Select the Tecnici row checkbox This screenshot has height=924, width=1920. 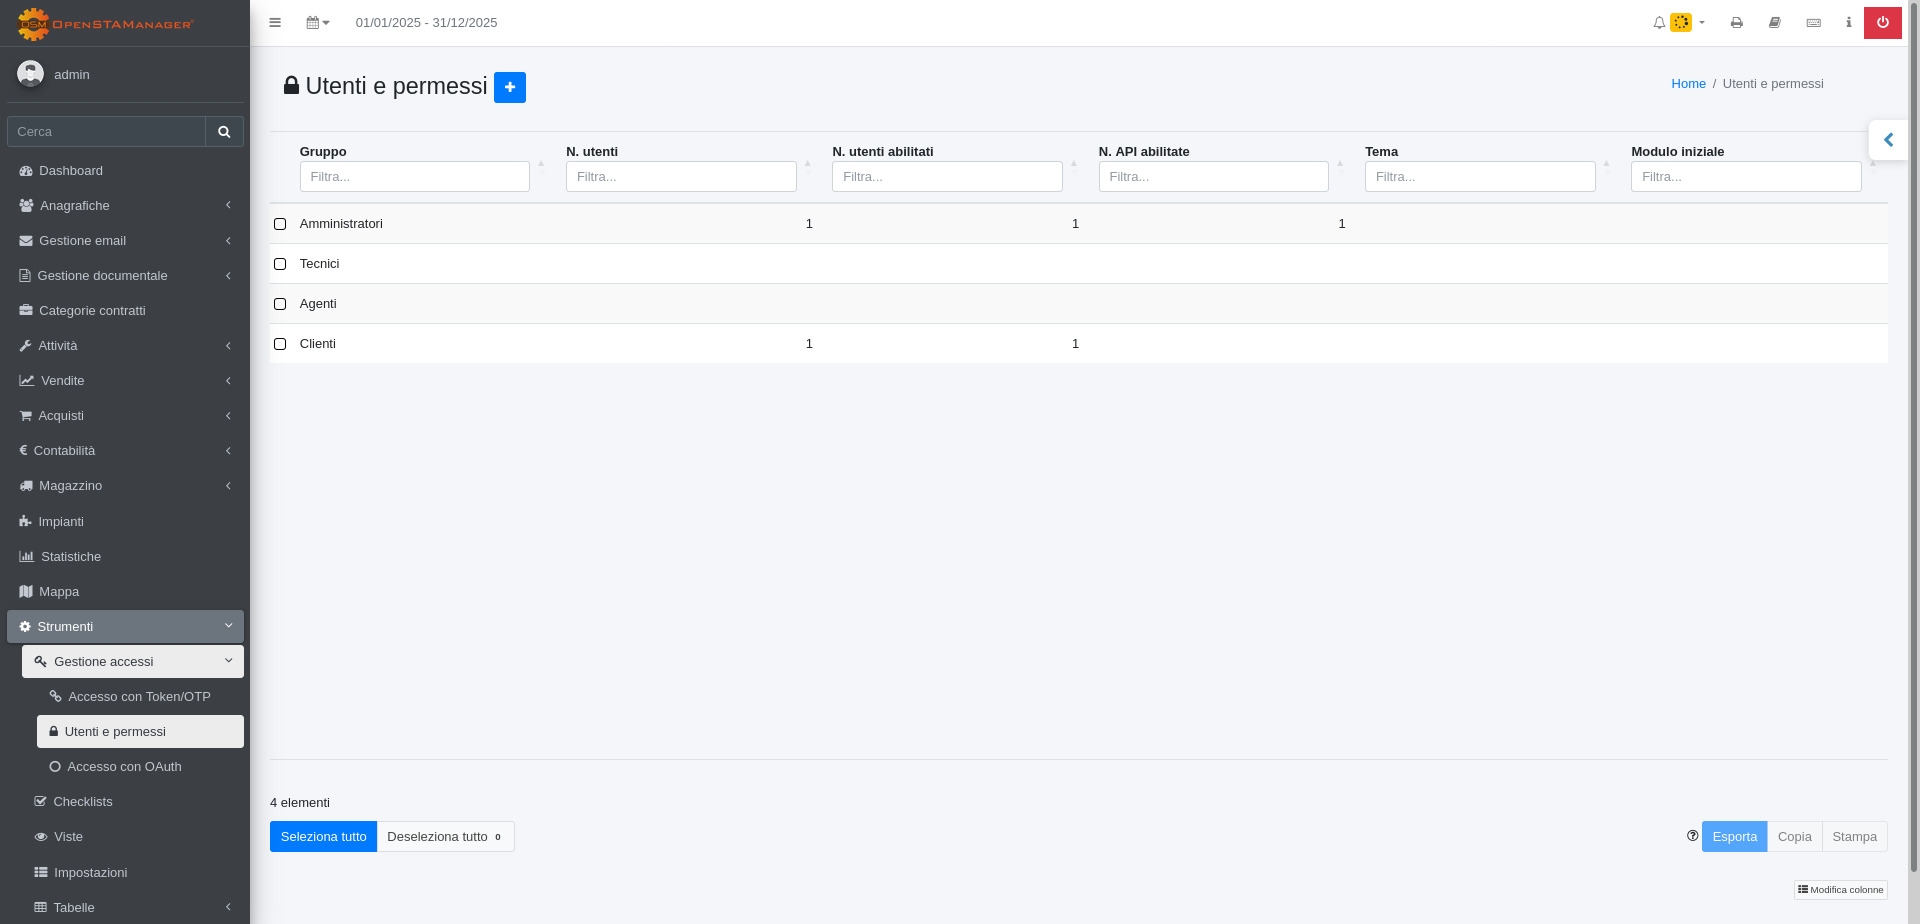point(280,264)
